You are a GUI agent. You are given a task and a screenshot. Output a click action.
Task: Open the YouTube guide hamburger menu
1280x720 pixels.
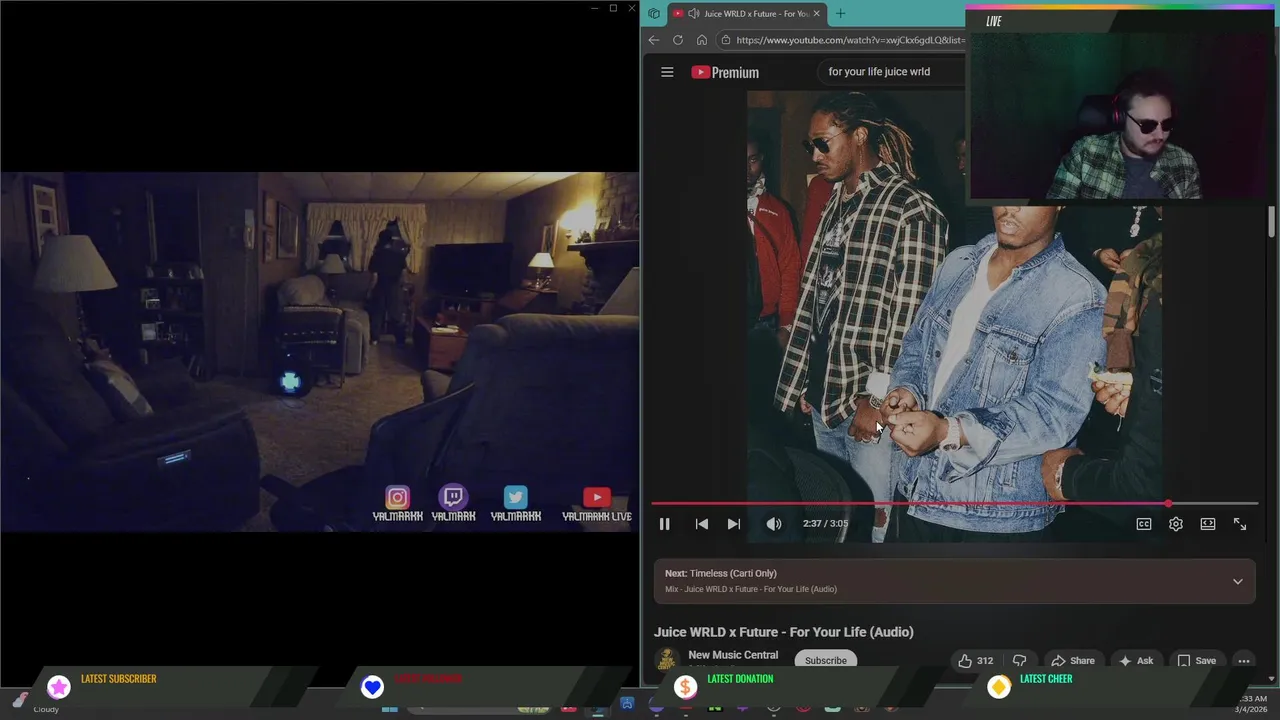click(667, 72)
